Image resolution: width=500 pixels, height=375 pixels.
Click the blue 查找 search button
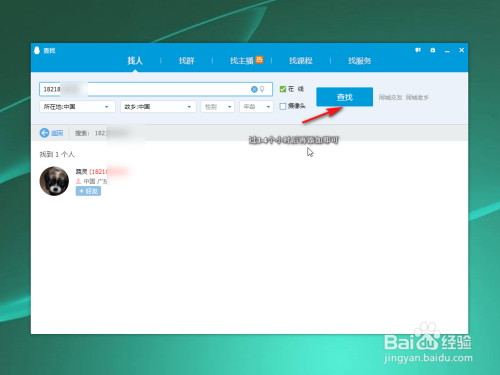[x=344, y=97]
